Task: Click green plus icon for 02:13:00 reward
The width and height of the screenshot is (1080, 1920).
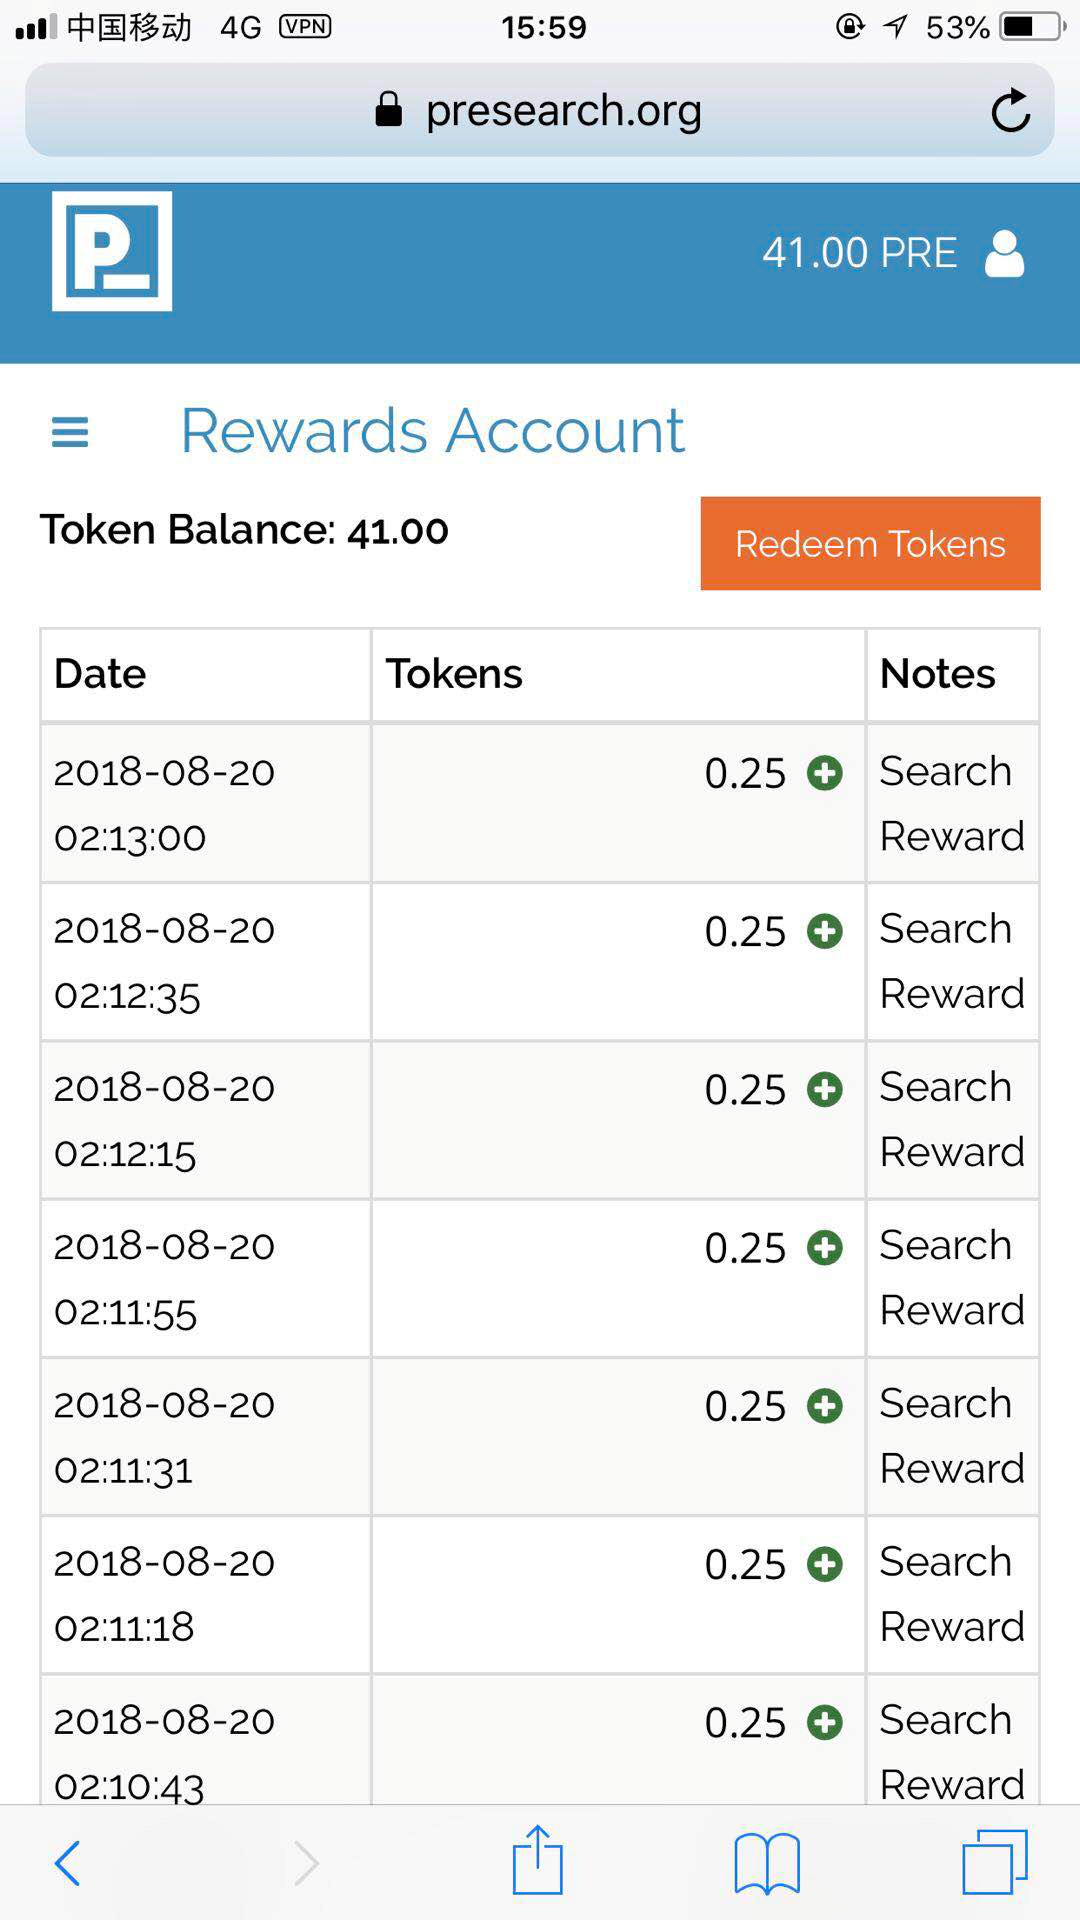Action: point(825,773)
